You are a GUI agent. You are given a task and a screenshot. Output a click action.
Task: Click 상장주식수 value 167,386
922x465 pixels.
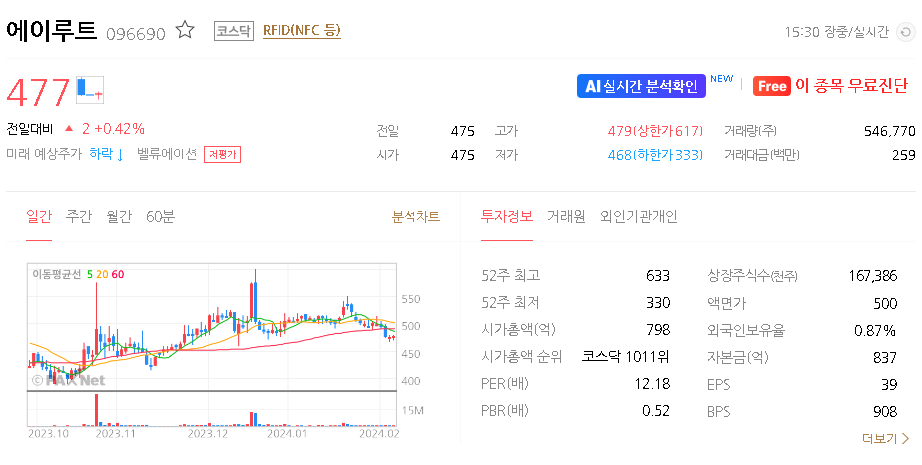(x=873, y=276)
